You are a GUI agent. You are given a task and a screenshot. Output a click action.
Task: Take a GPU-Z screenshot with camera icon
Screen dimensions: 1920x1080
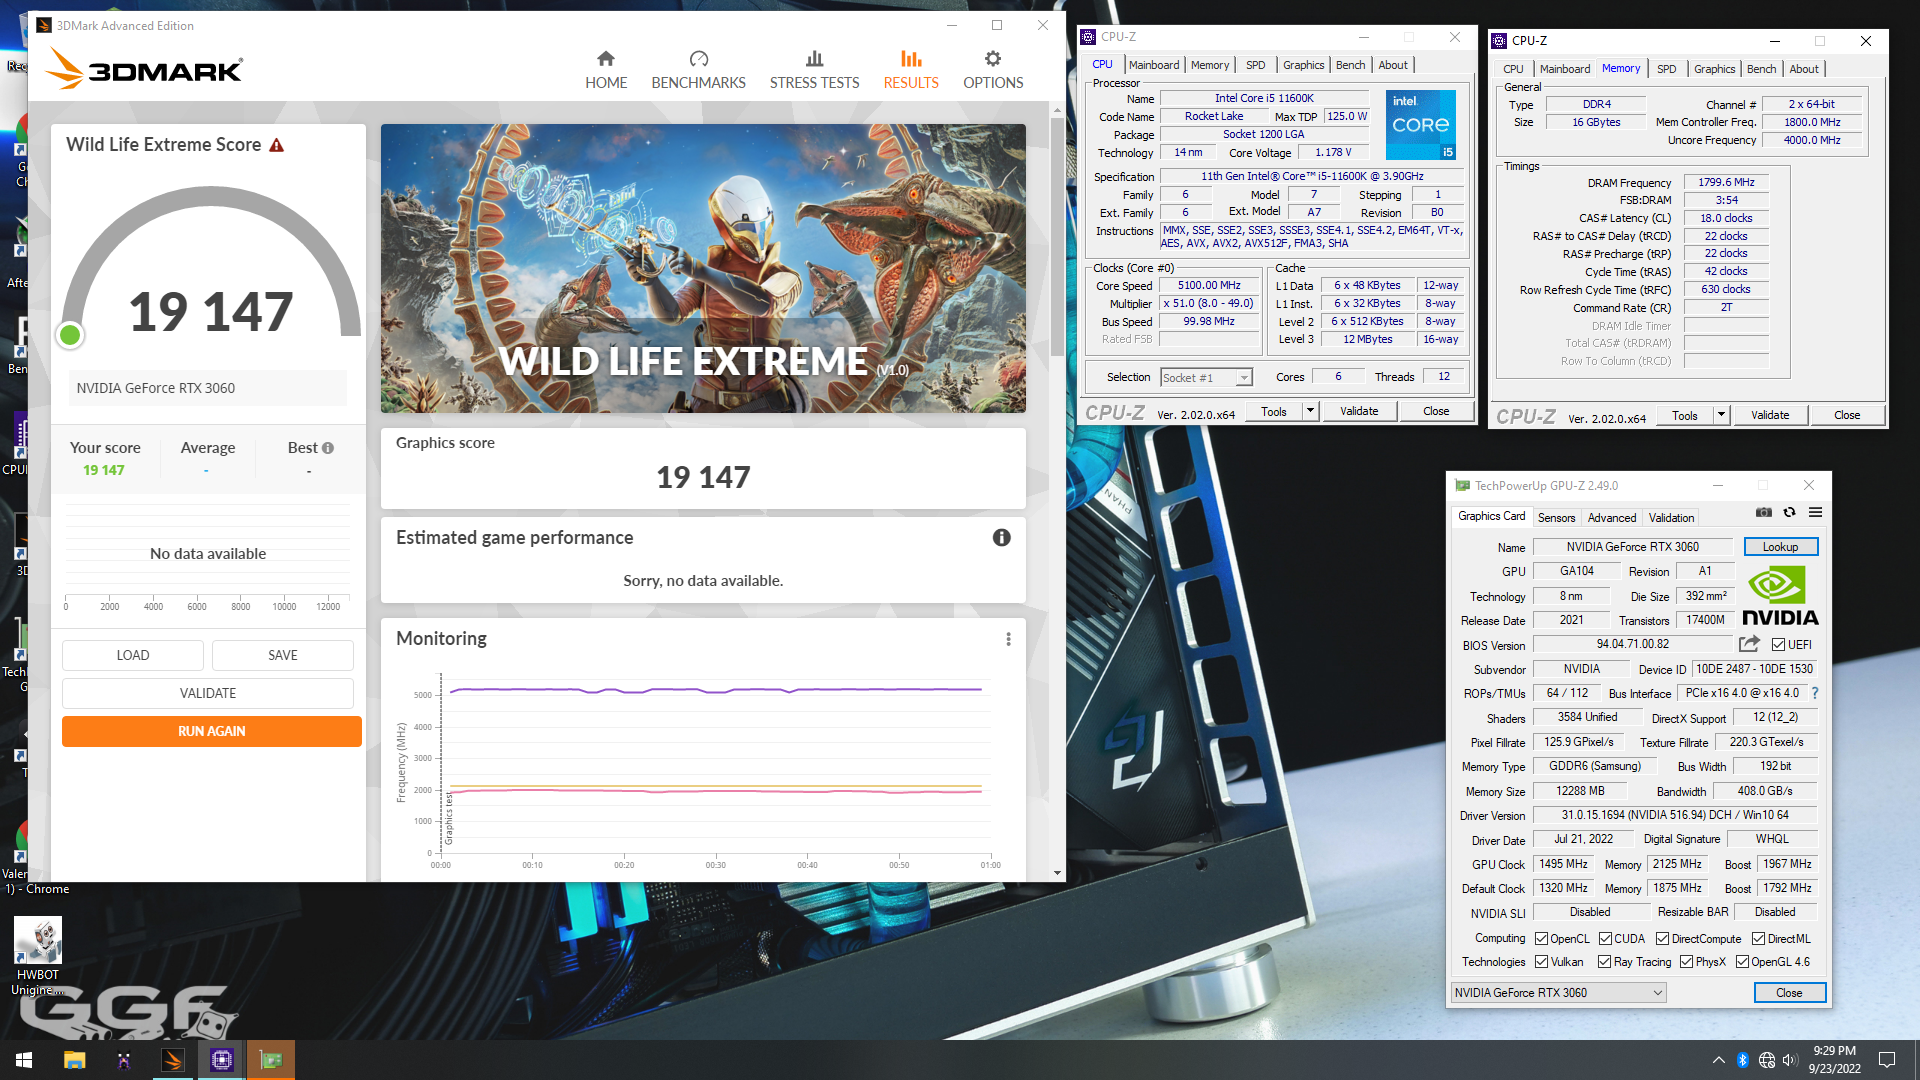[x=1764, y=513]
